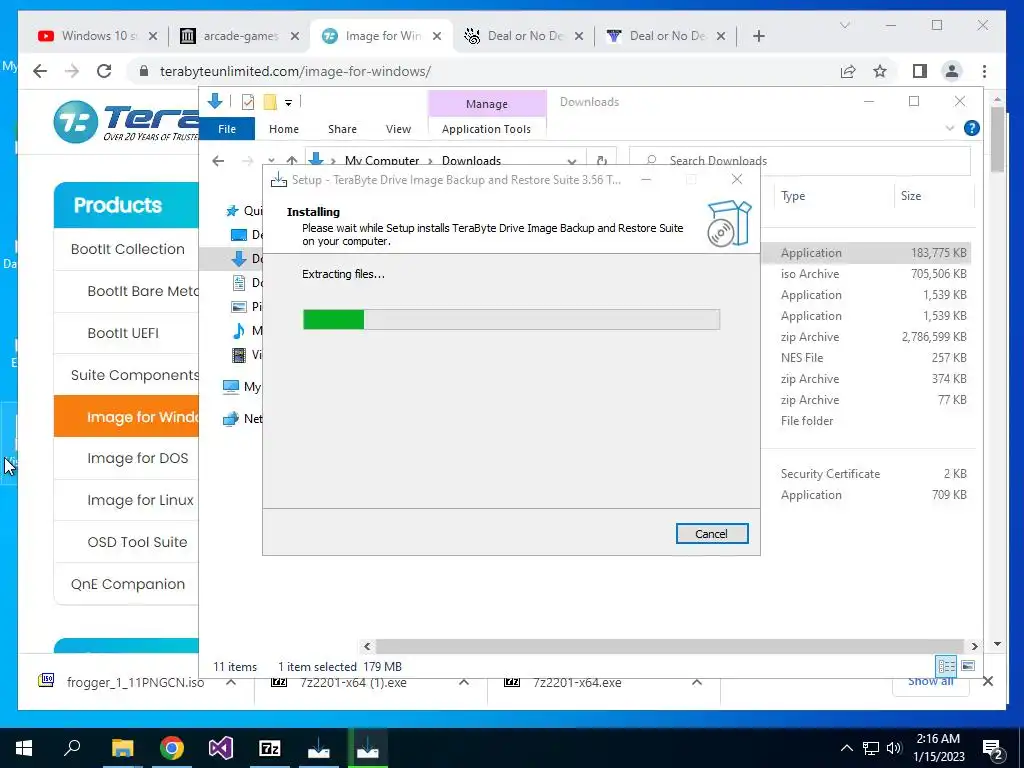1024x768 pixels.
Task: Select Quick access star in navigation pane
Action: [232, 211]
